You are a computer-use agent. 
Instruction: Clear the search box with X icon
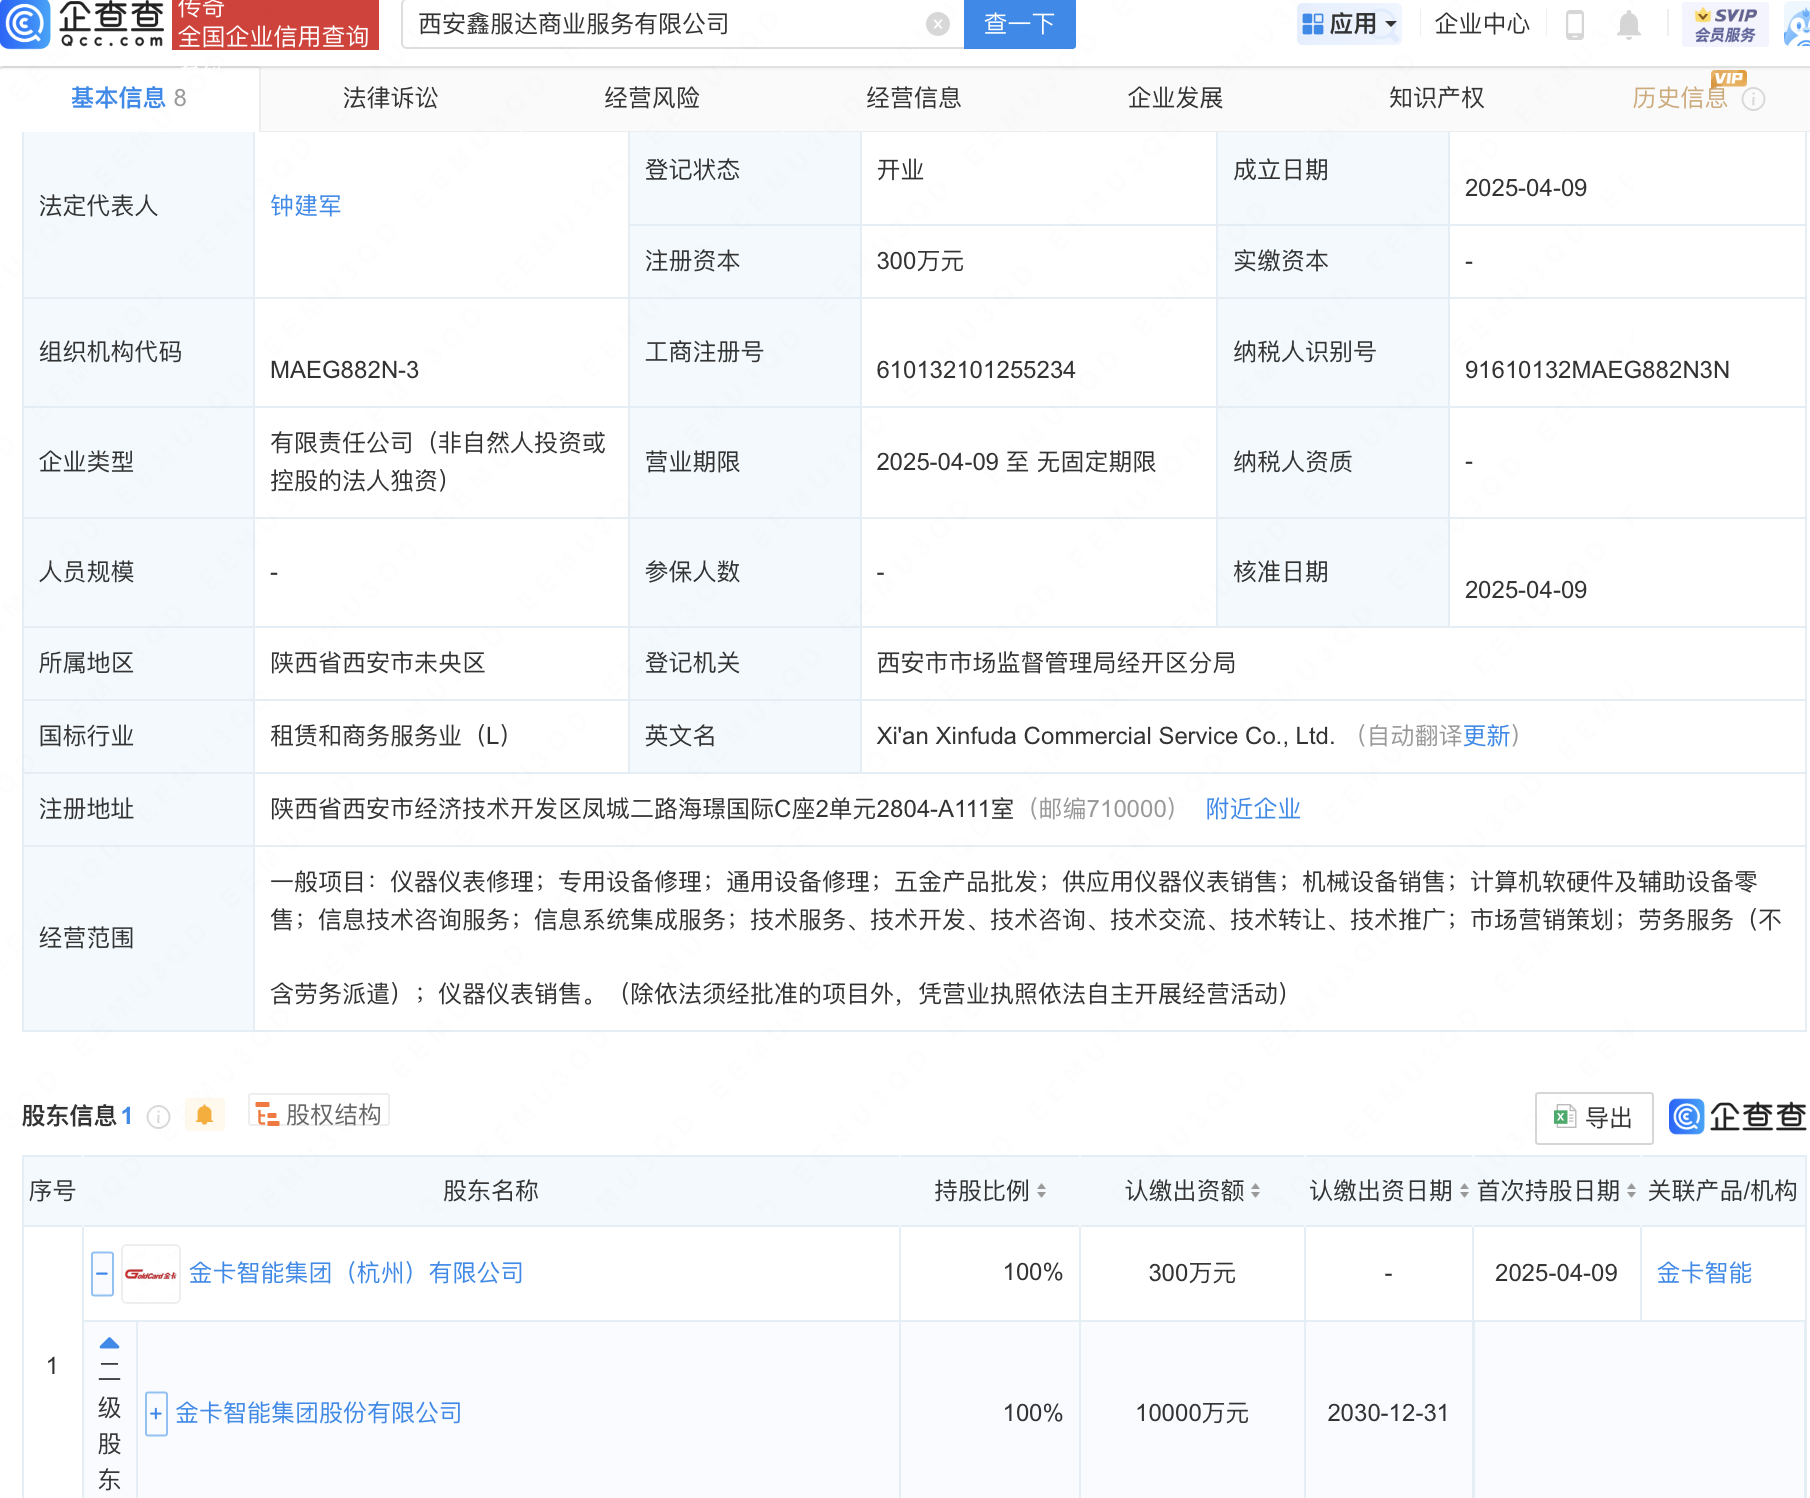(937, 24)
